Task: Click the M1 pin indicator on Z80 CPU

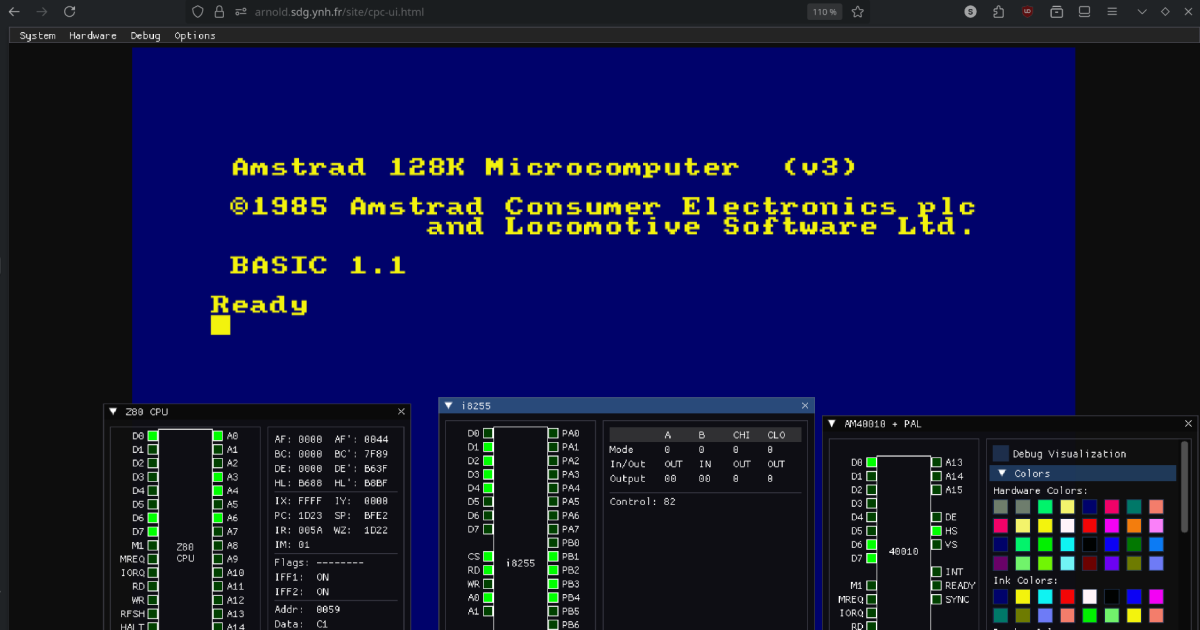Action: [x=153, y=545]
